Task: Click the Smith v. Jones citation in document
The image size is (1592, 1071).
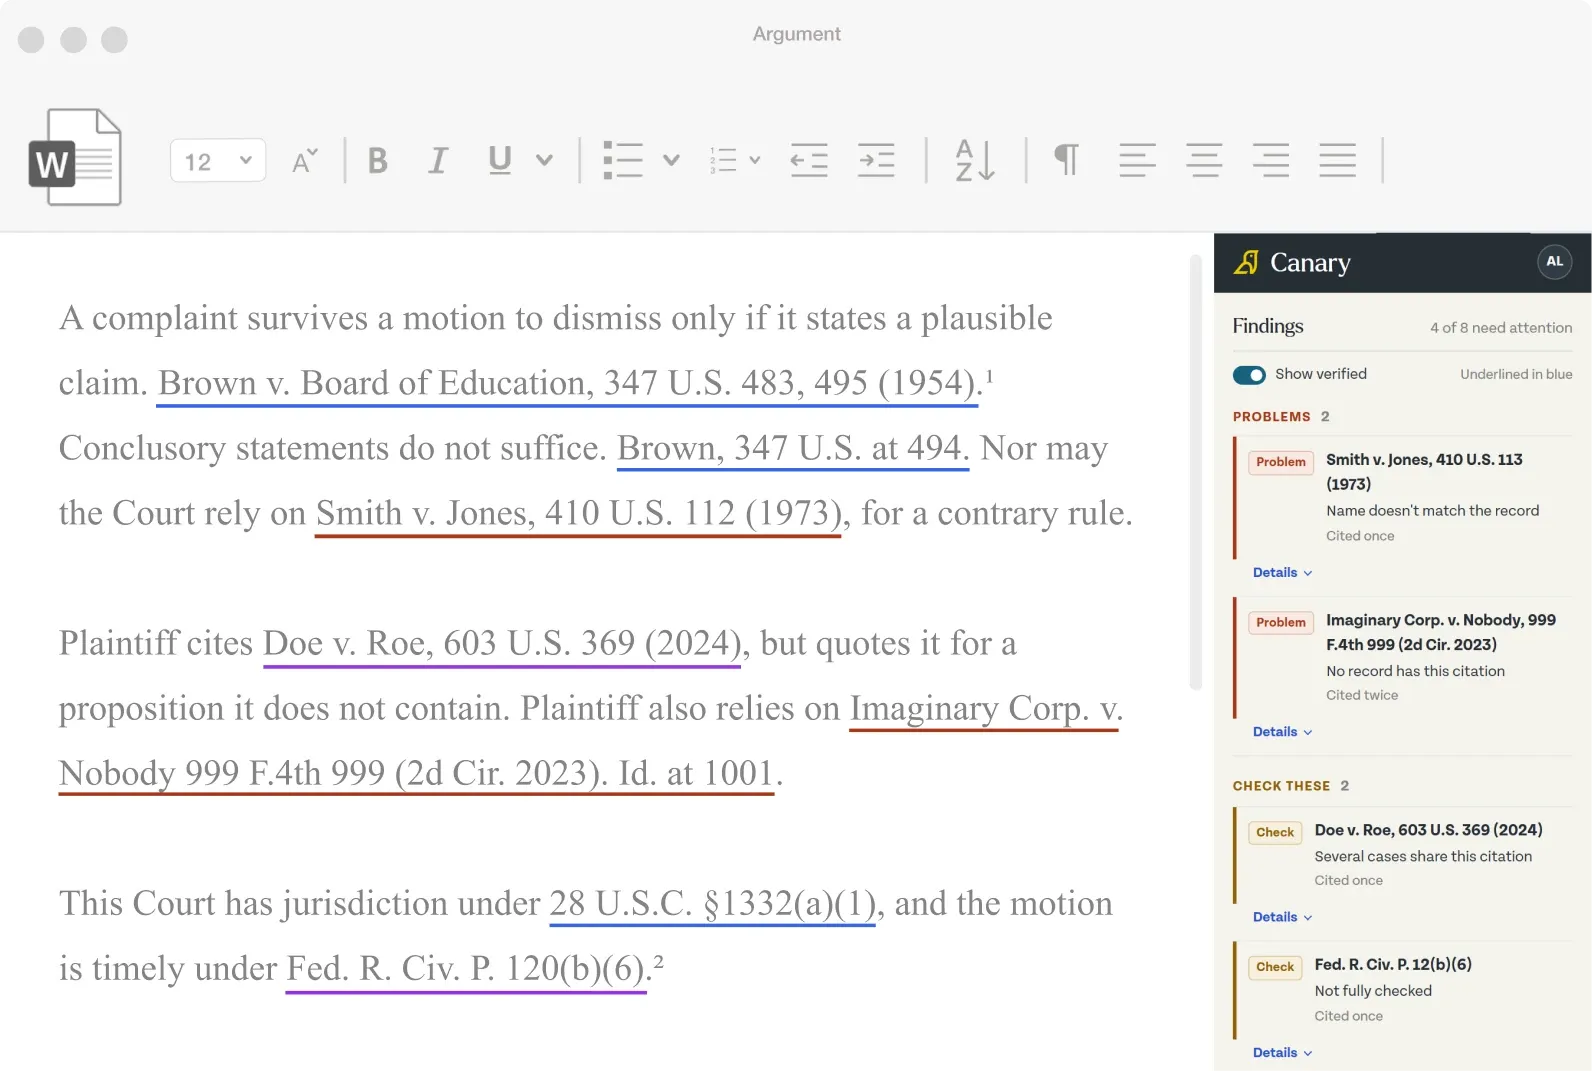Action: click(x=578, y=513)
